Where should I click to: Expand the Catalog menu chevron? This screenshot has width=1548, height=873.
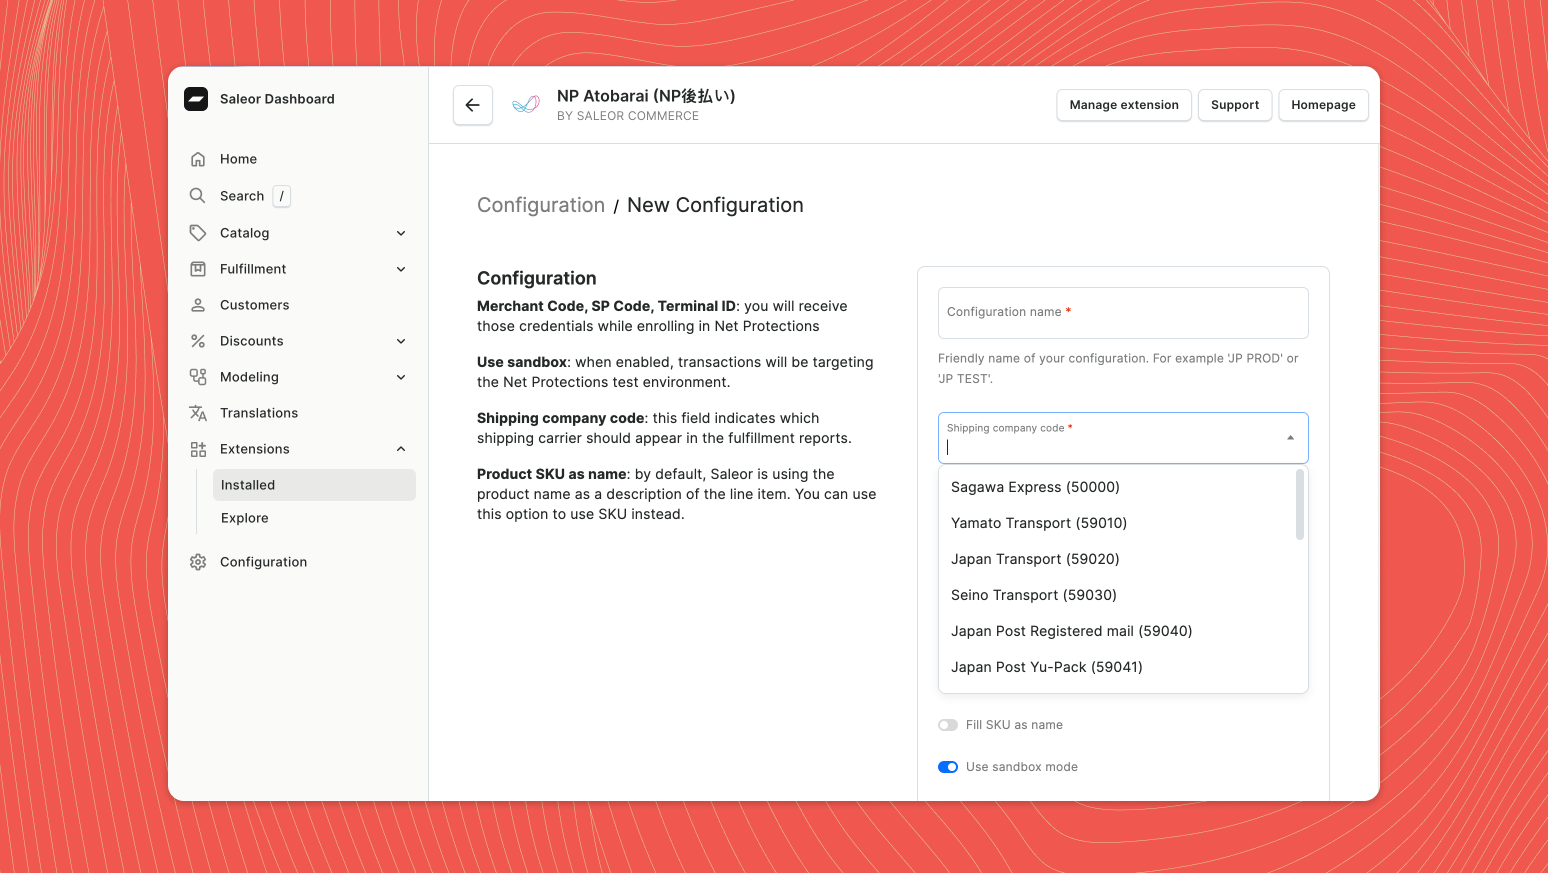click(401, 233)
